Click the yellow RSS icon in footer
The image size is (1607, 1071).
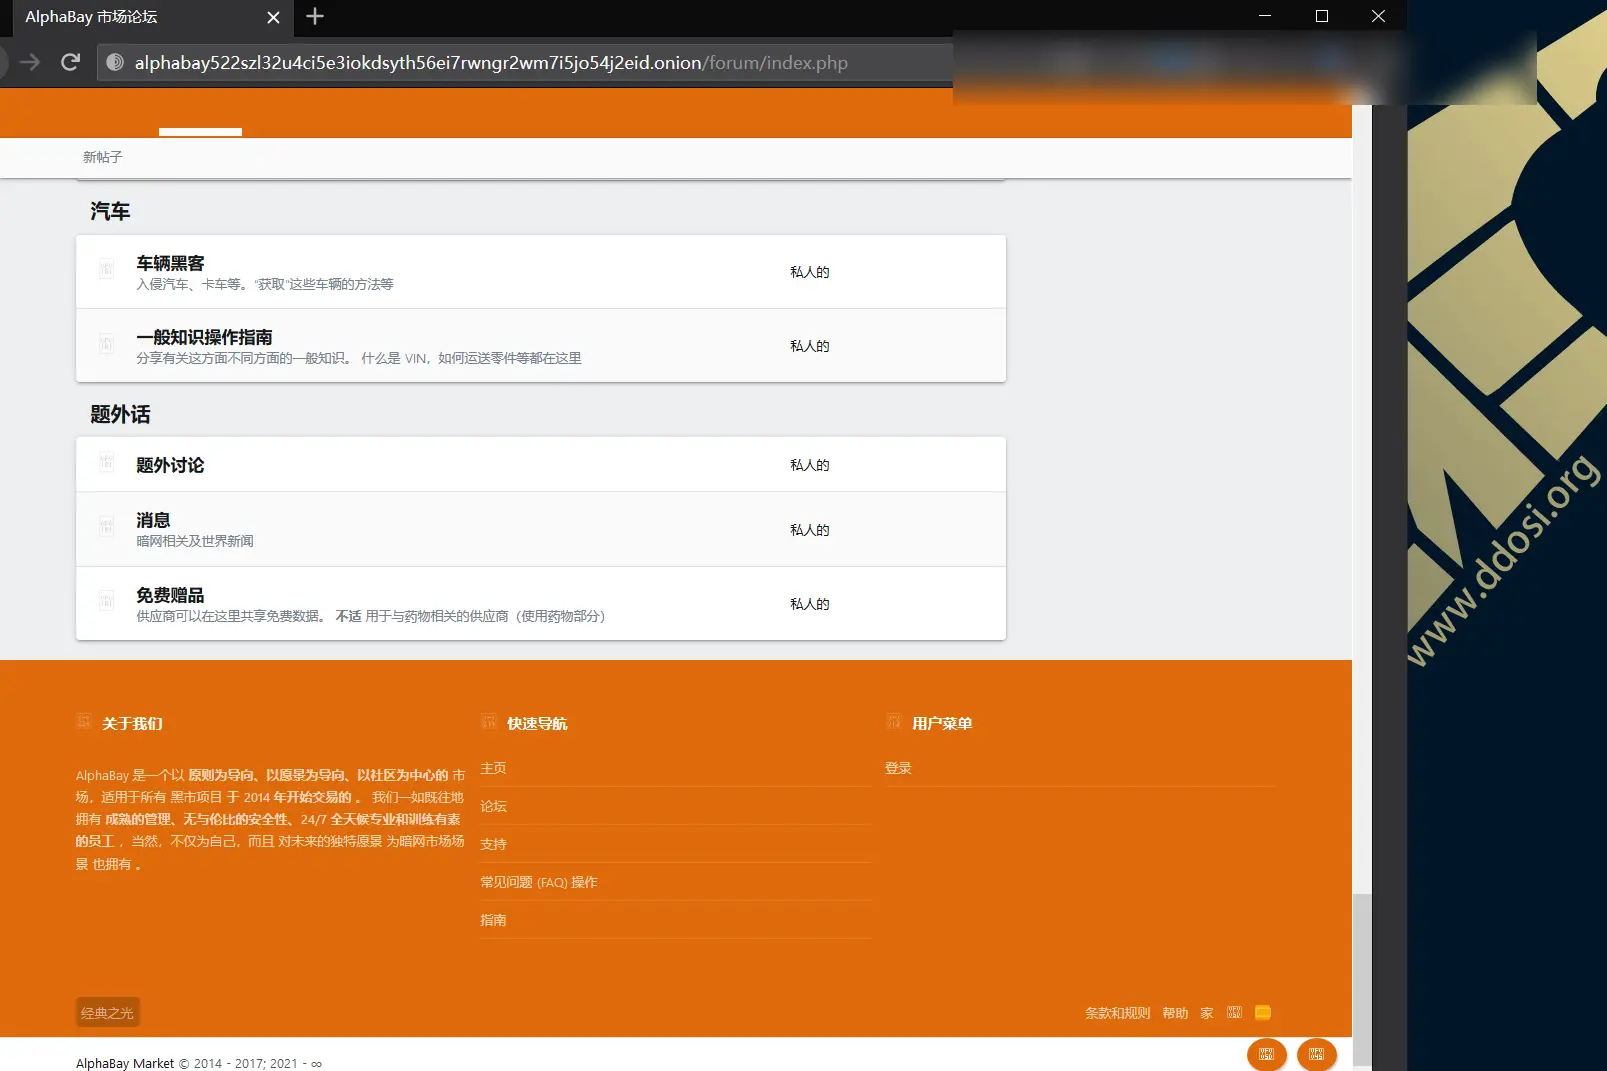click(x=1263, y=1012)
